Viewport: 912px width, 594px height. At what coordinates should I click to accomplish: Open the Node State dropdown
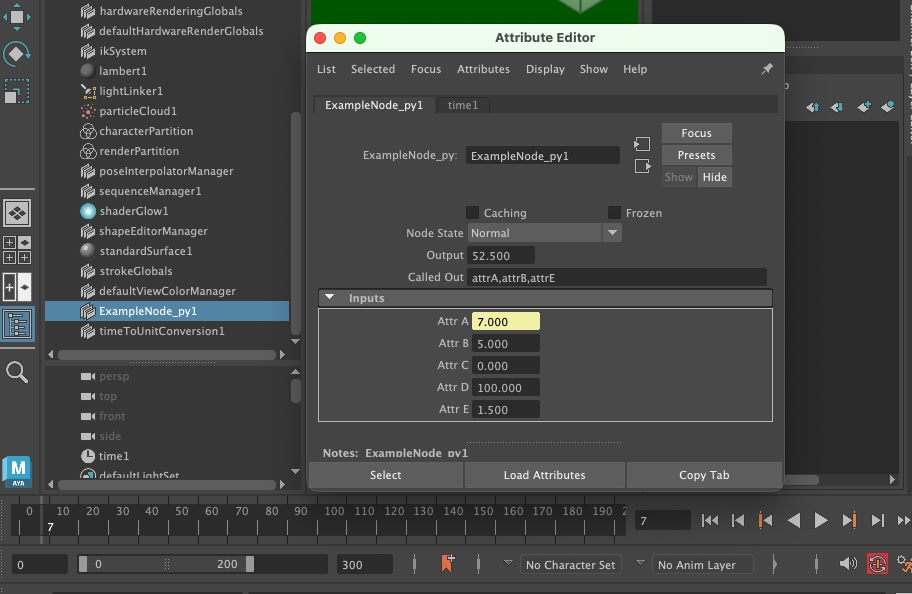click(545, 233)
